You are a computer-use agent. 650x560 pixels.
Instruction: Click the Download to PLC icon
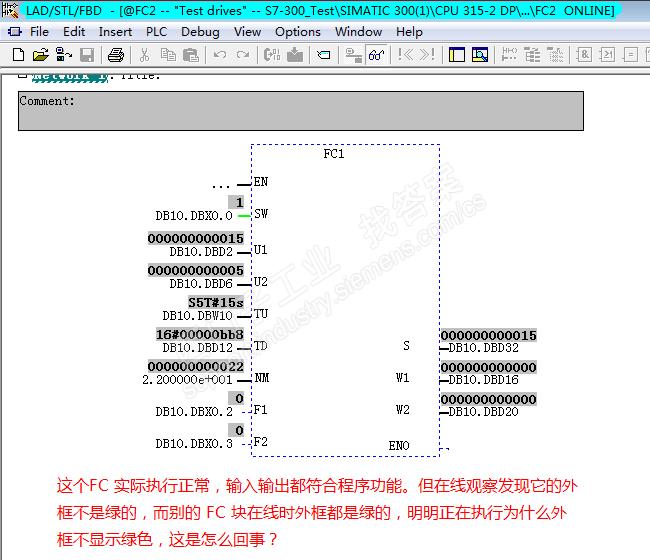tap(295, 55)
